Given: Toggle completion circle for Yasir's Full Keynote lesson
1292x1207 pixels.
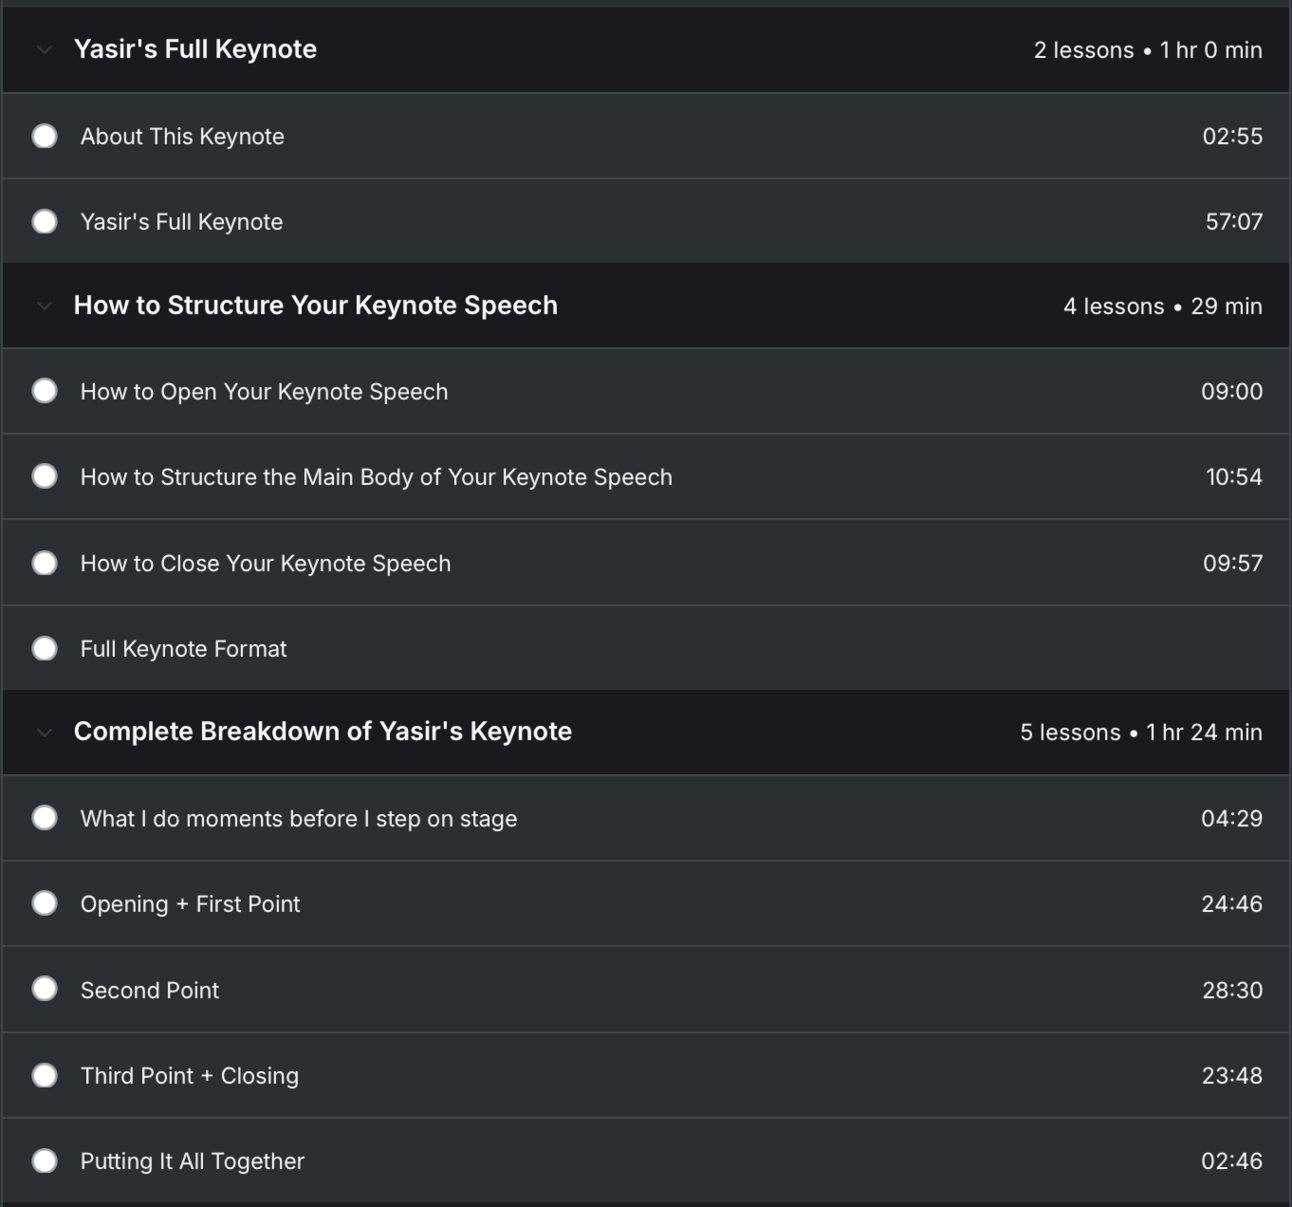Looking at the screenshot, I should tap(45, 222).
